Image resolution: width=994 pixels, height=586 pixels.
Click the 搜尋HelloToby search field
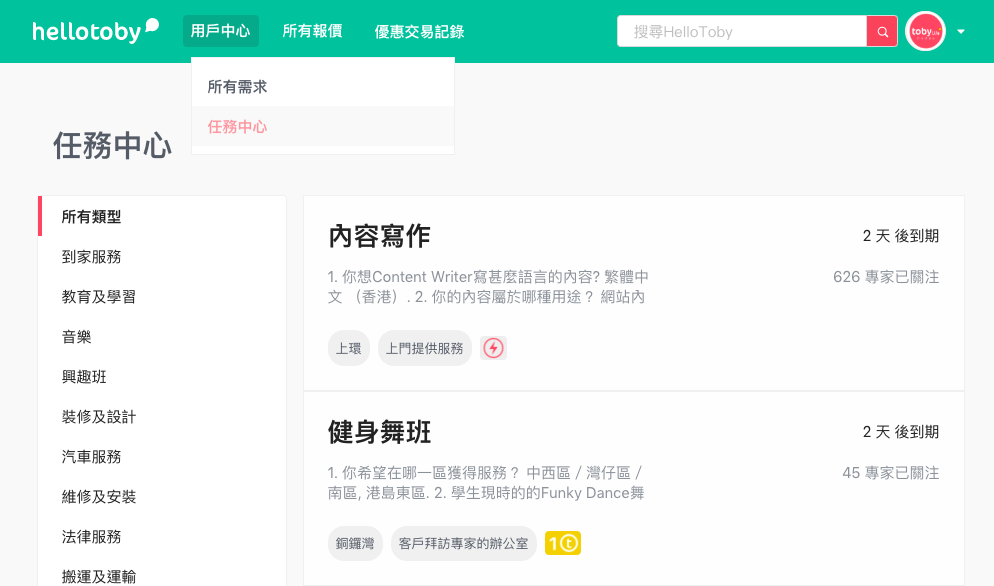pos(742,31)
